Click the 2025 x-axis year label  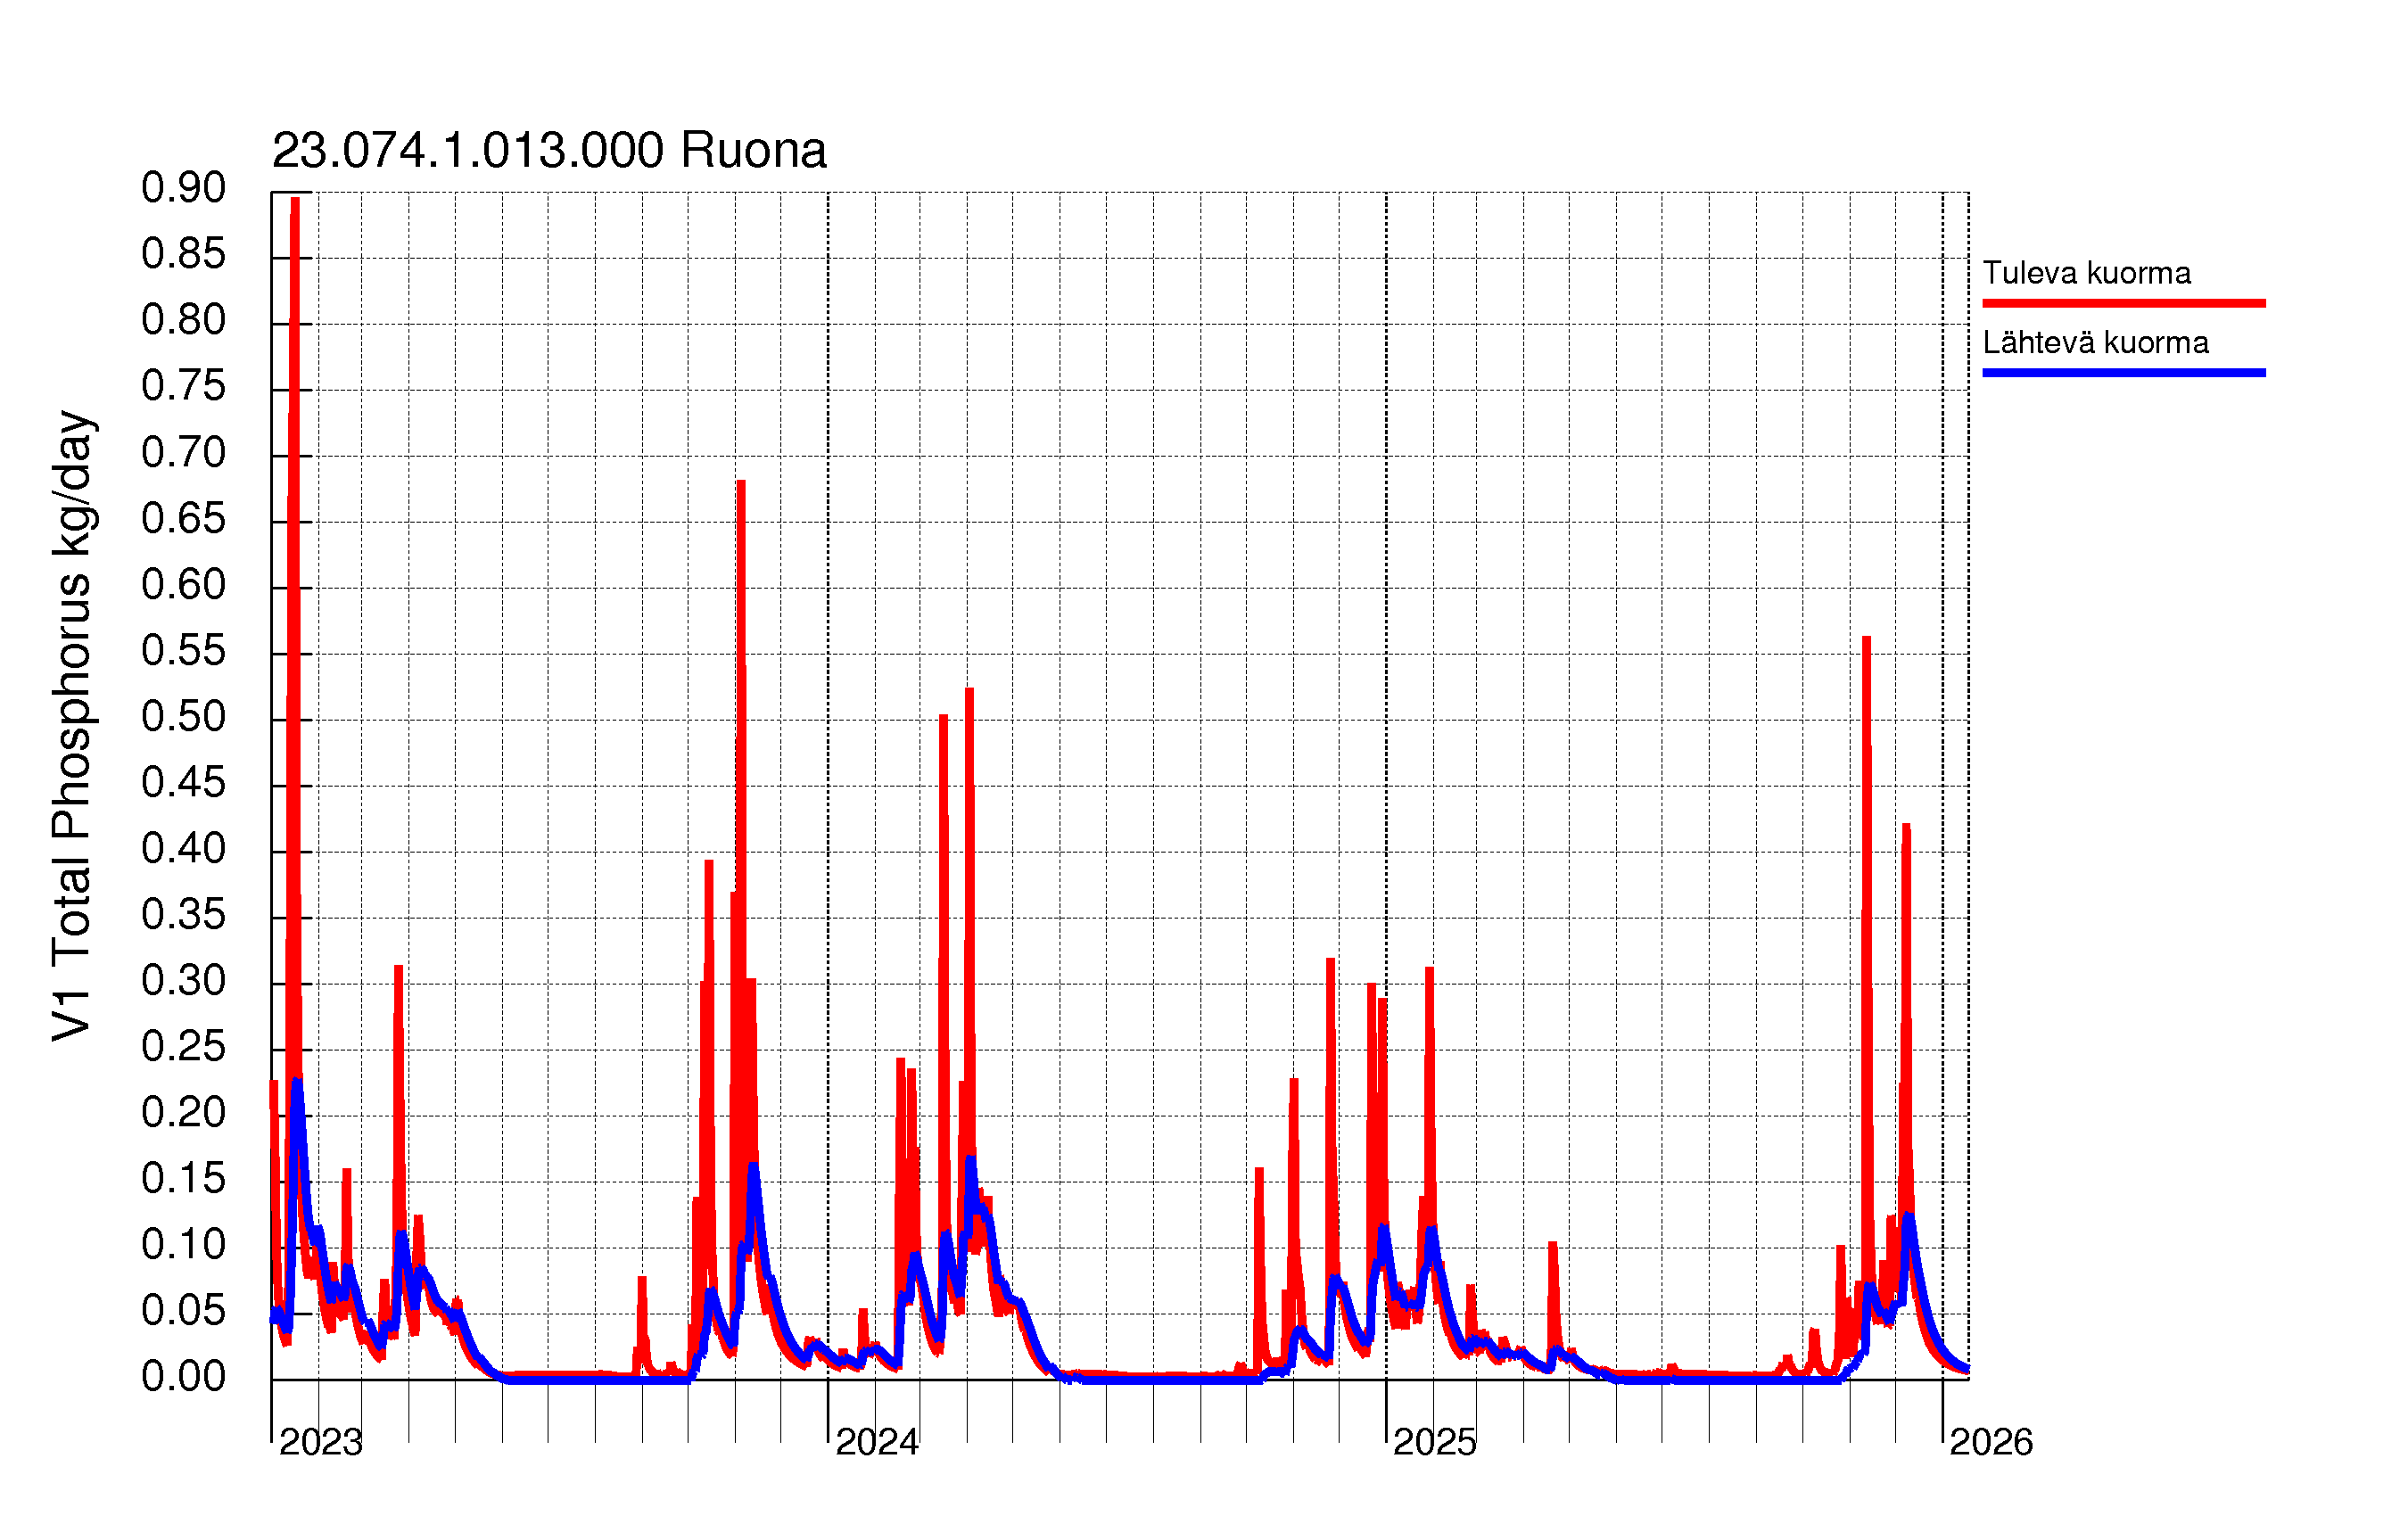tap(1434, 1442)
